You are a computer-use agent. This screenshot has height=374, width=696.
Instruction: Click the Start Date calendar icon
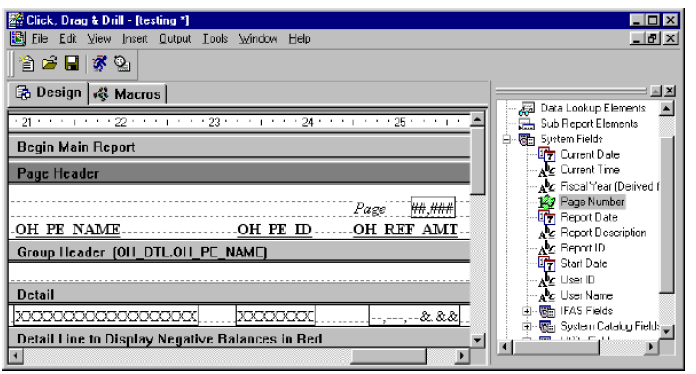click(546, 264)
